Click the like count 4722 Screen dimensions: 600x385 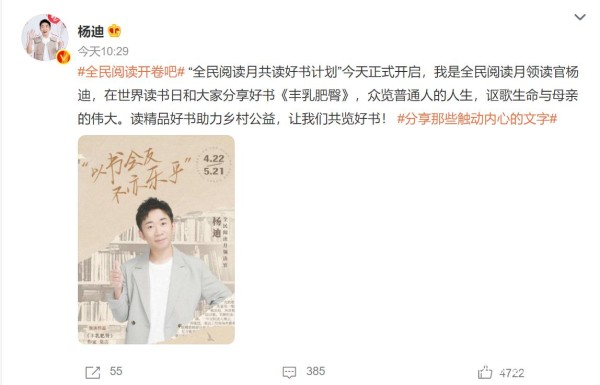coord(512,373)
